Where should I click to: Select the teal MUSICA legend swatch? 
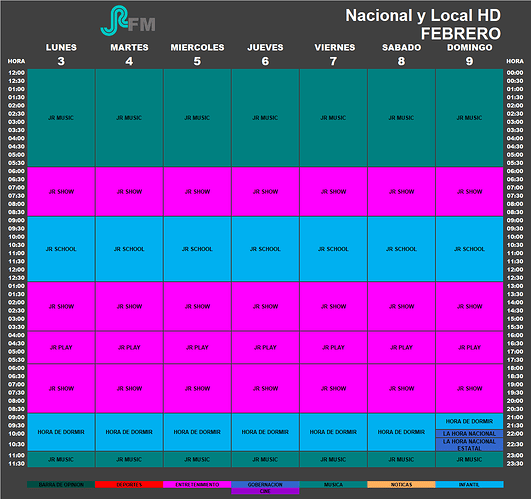pos(333,484)
